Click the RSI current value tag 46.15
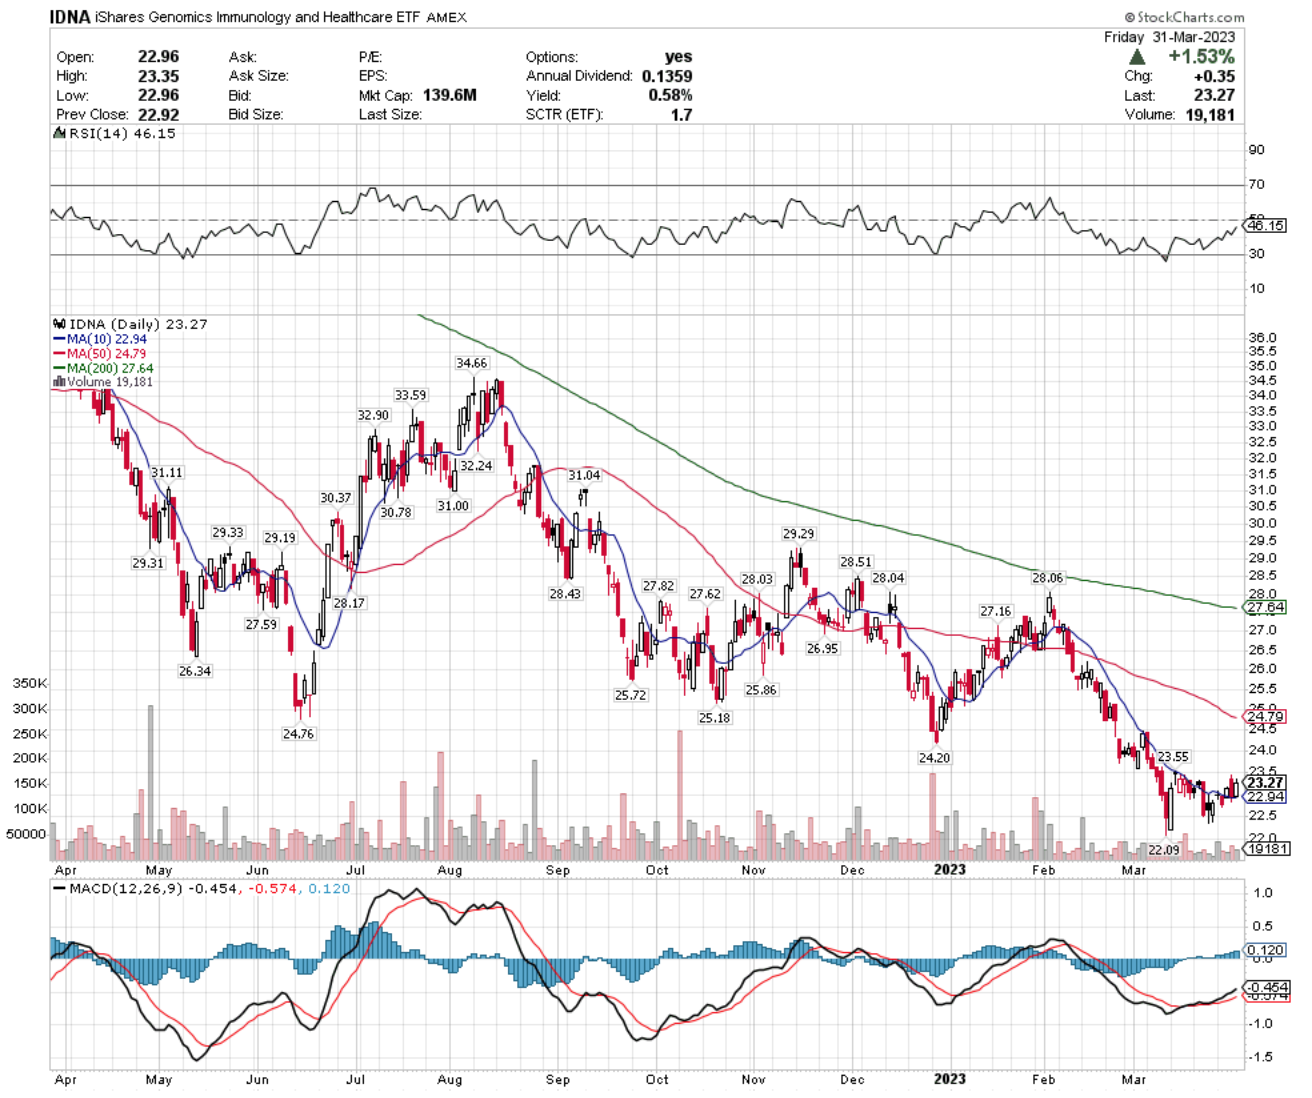Image resolution: width=1312 pixels, height=1098 pixels. 1265,226
